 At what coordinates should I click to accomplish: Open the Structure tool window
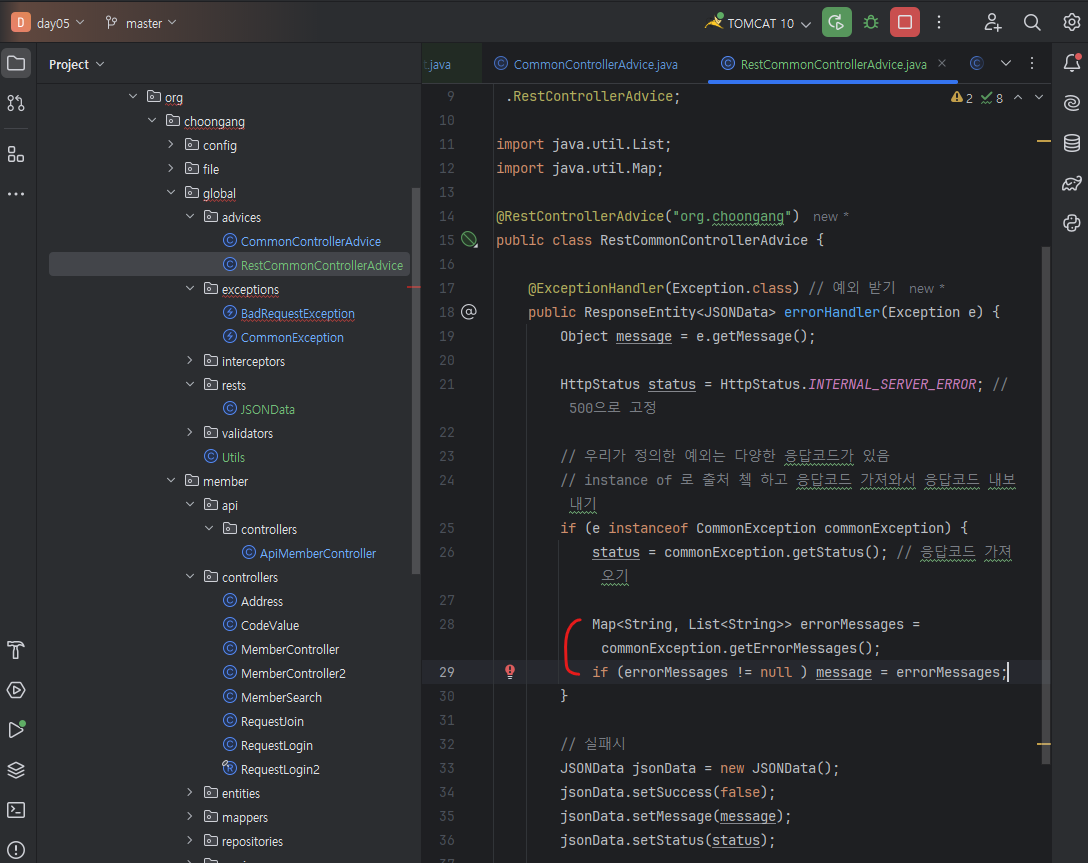(16, 154)
